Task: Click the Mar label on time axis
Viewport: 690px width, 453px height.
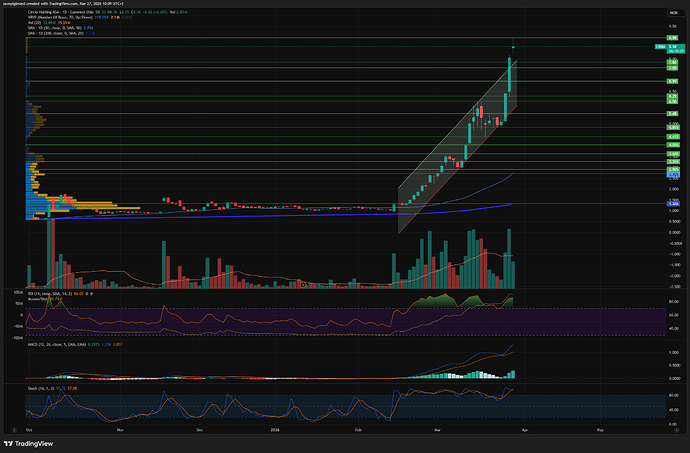Action: point(439,428)
